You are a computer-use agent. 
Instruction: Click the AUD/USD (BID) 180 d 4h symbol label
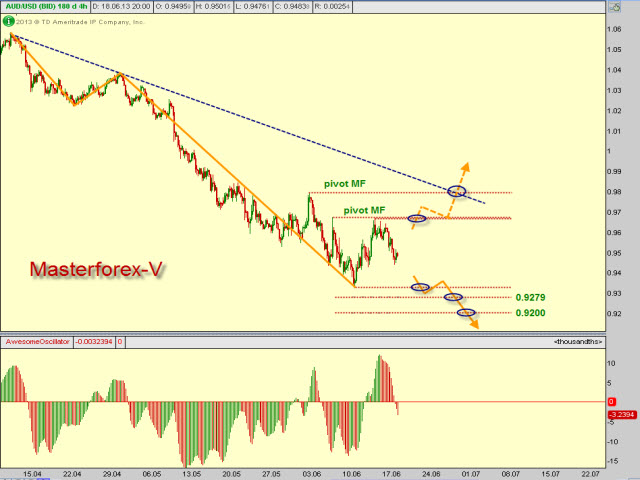46,7
